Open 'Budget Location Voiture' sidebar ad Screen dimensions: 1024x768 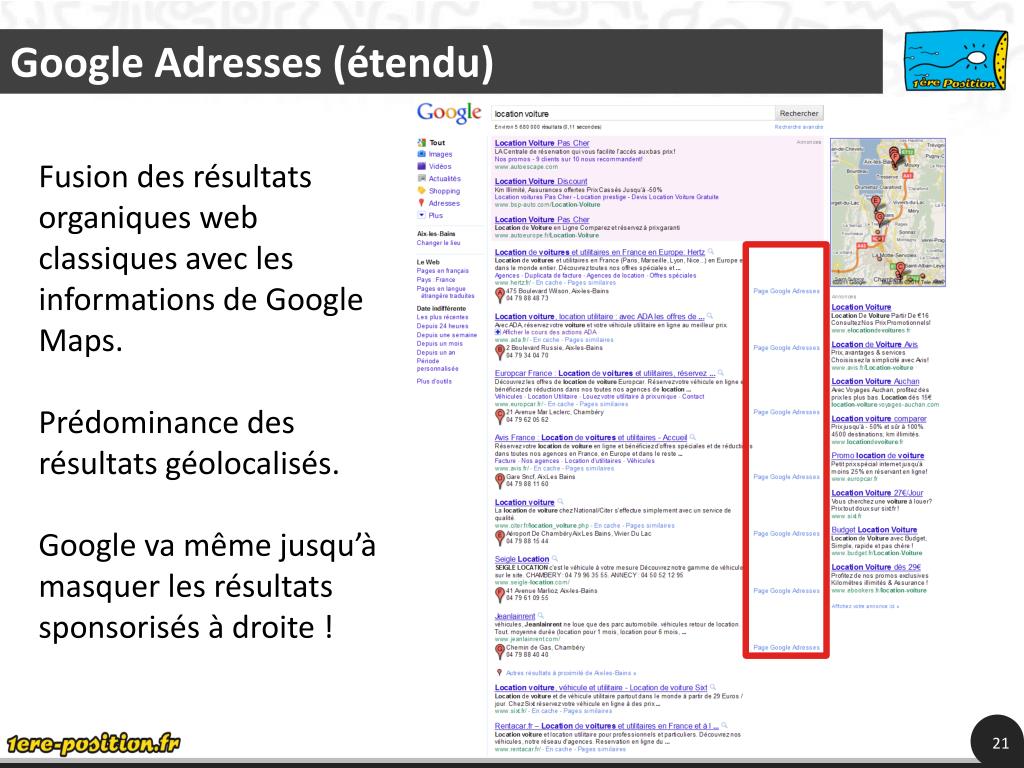(x=874, y=530)
